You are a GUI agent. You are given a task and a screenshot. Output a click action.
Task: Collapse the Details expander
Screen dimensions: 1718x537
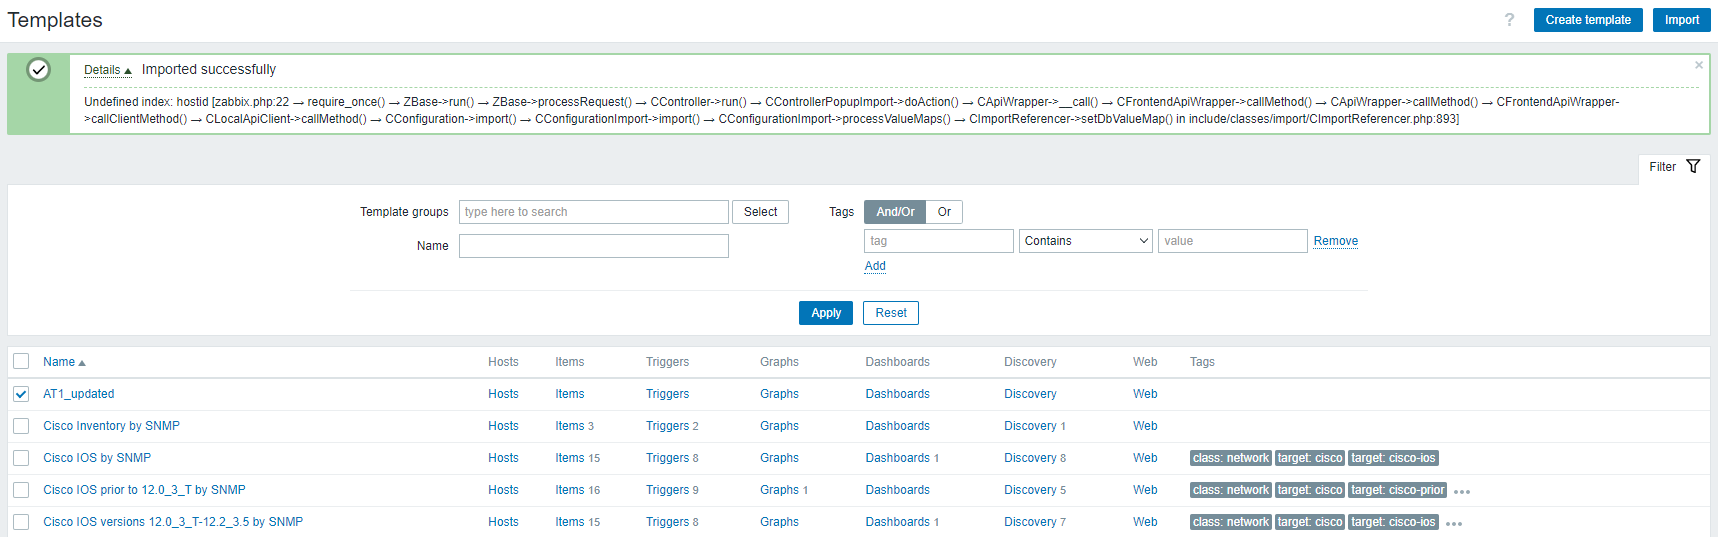pos(108,70)
